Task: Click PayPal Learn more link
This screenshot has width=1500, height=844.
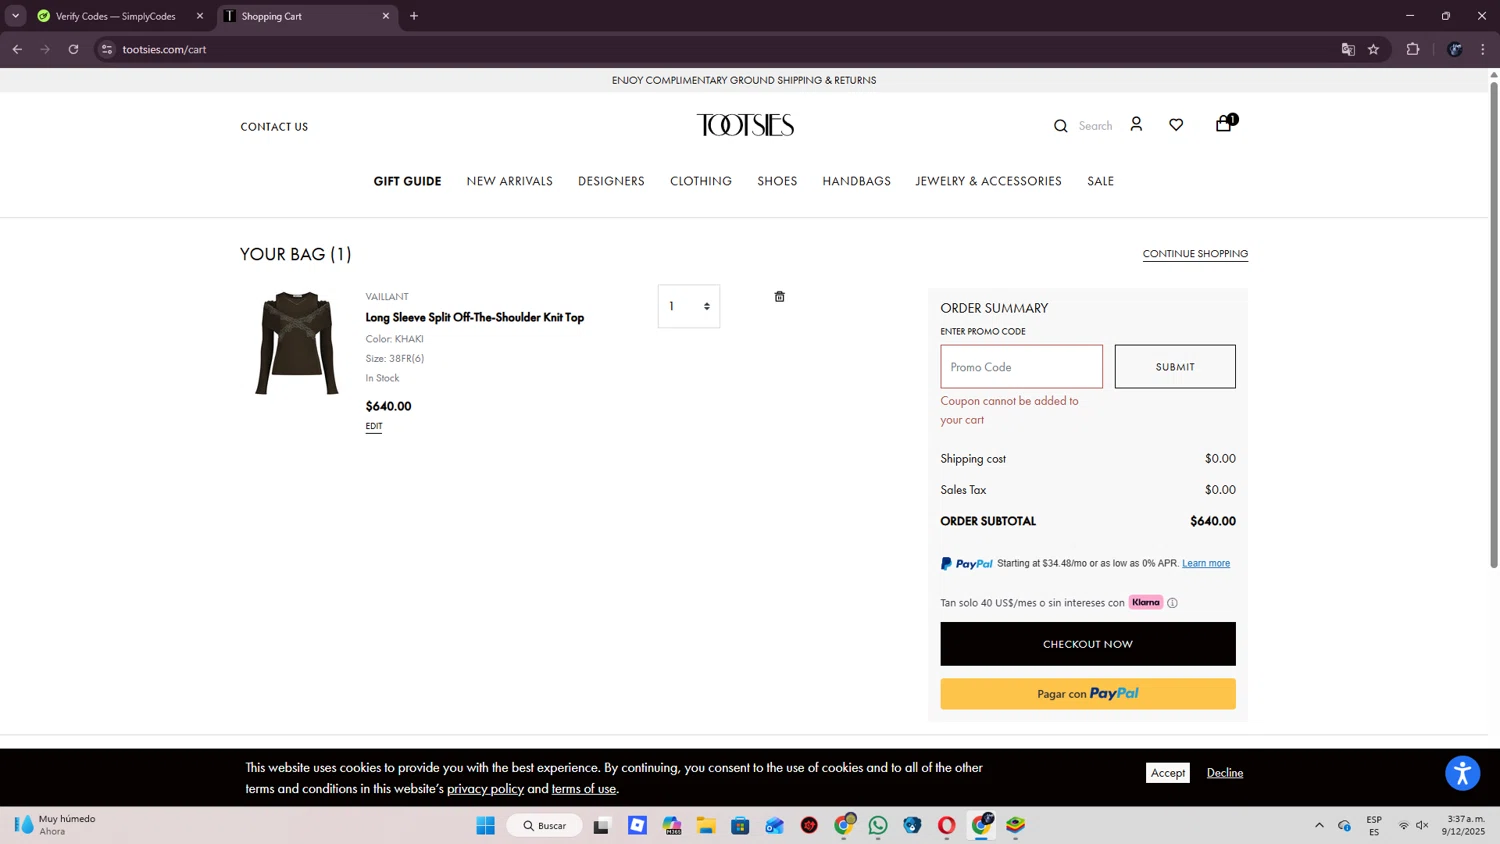Action: [x=1206, y=563]
